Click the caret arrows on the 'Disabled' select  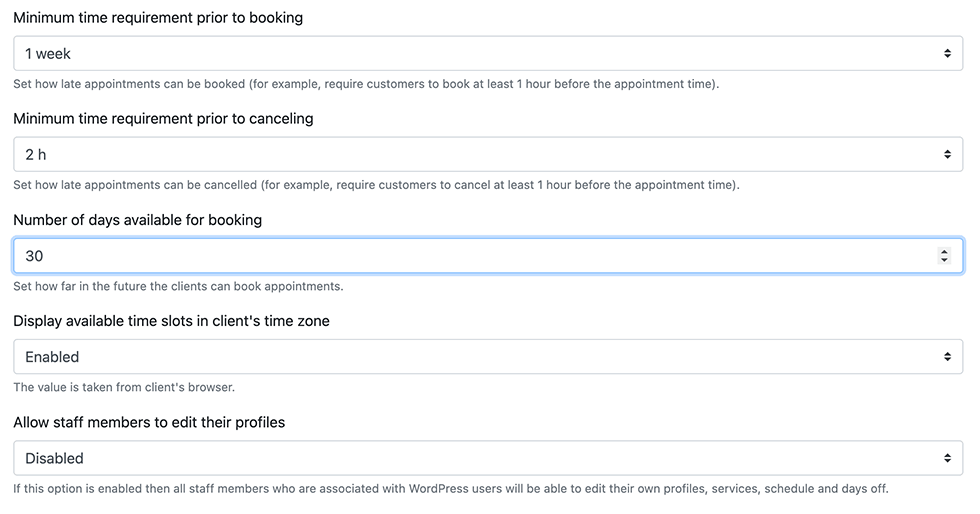click(948, 458)
